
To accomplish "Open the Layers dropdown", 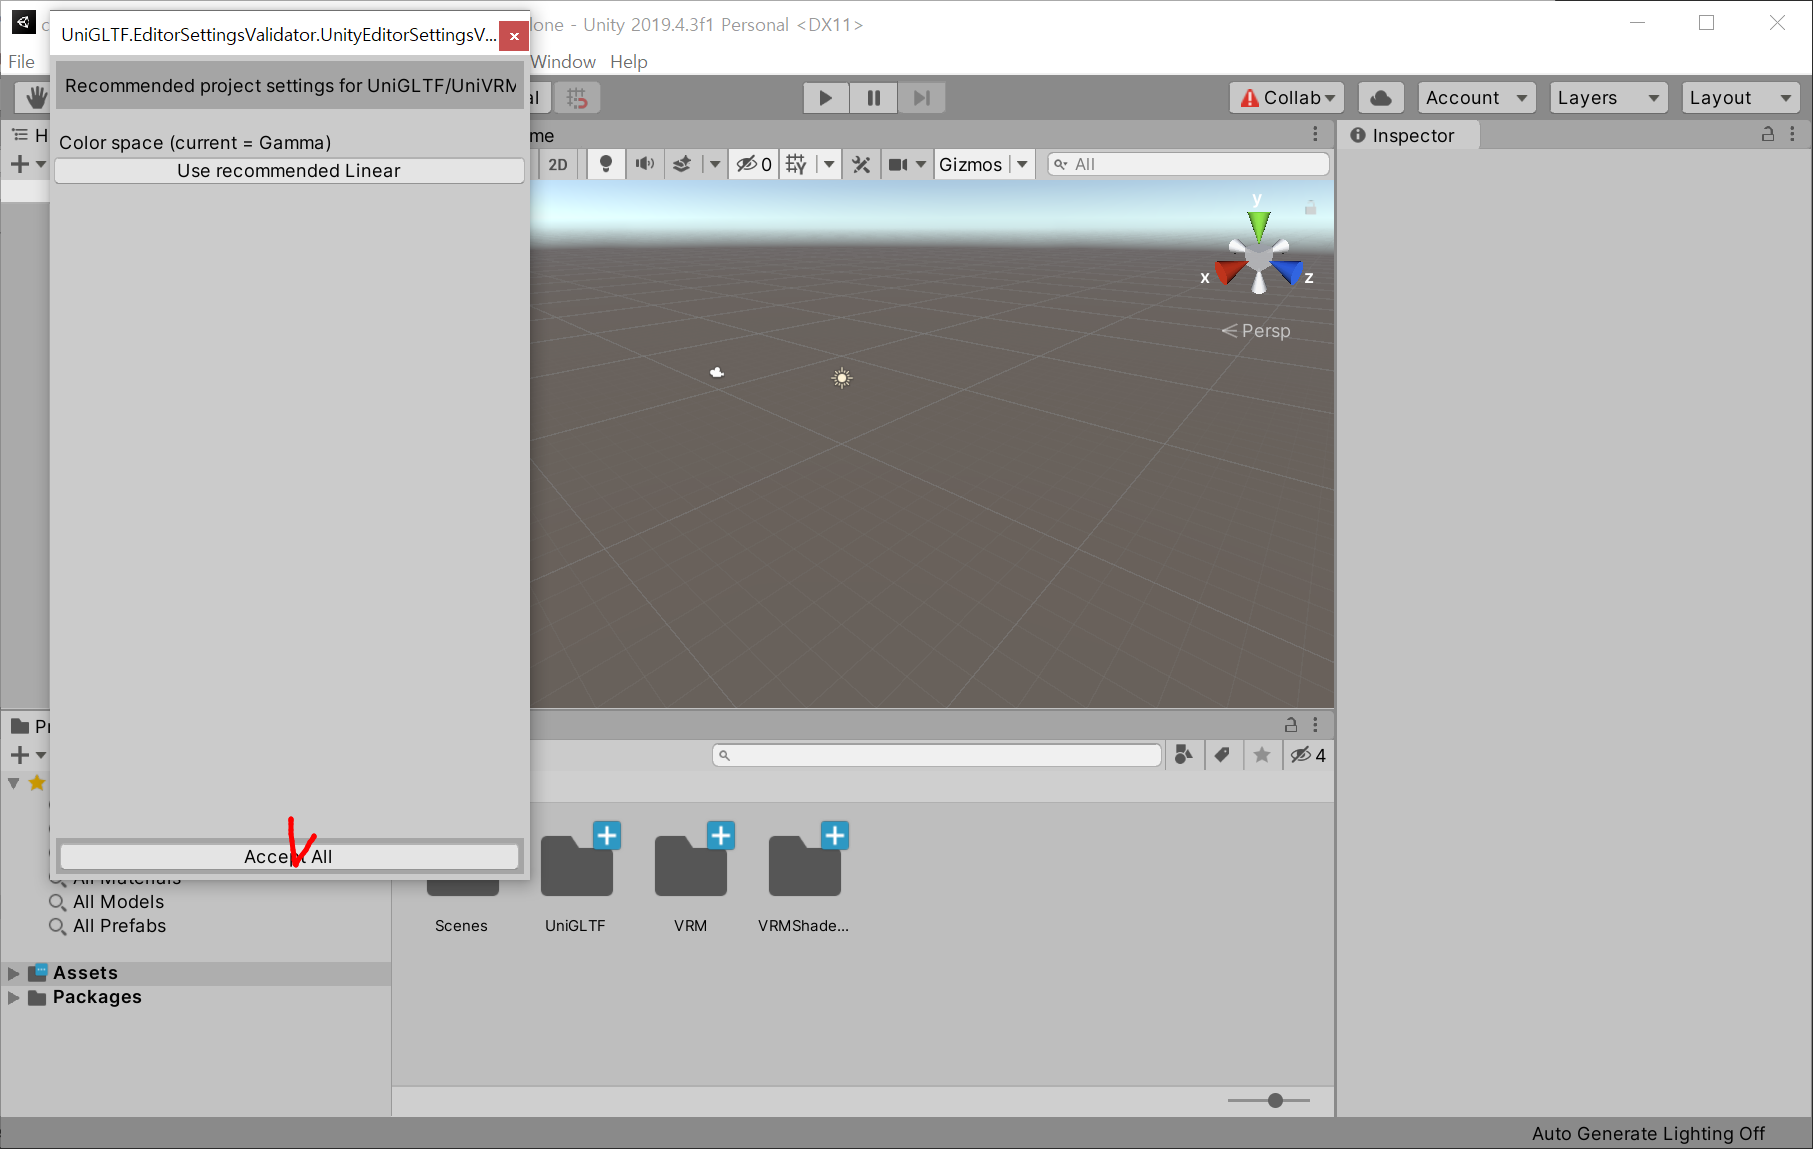I will coord(1608,98).
